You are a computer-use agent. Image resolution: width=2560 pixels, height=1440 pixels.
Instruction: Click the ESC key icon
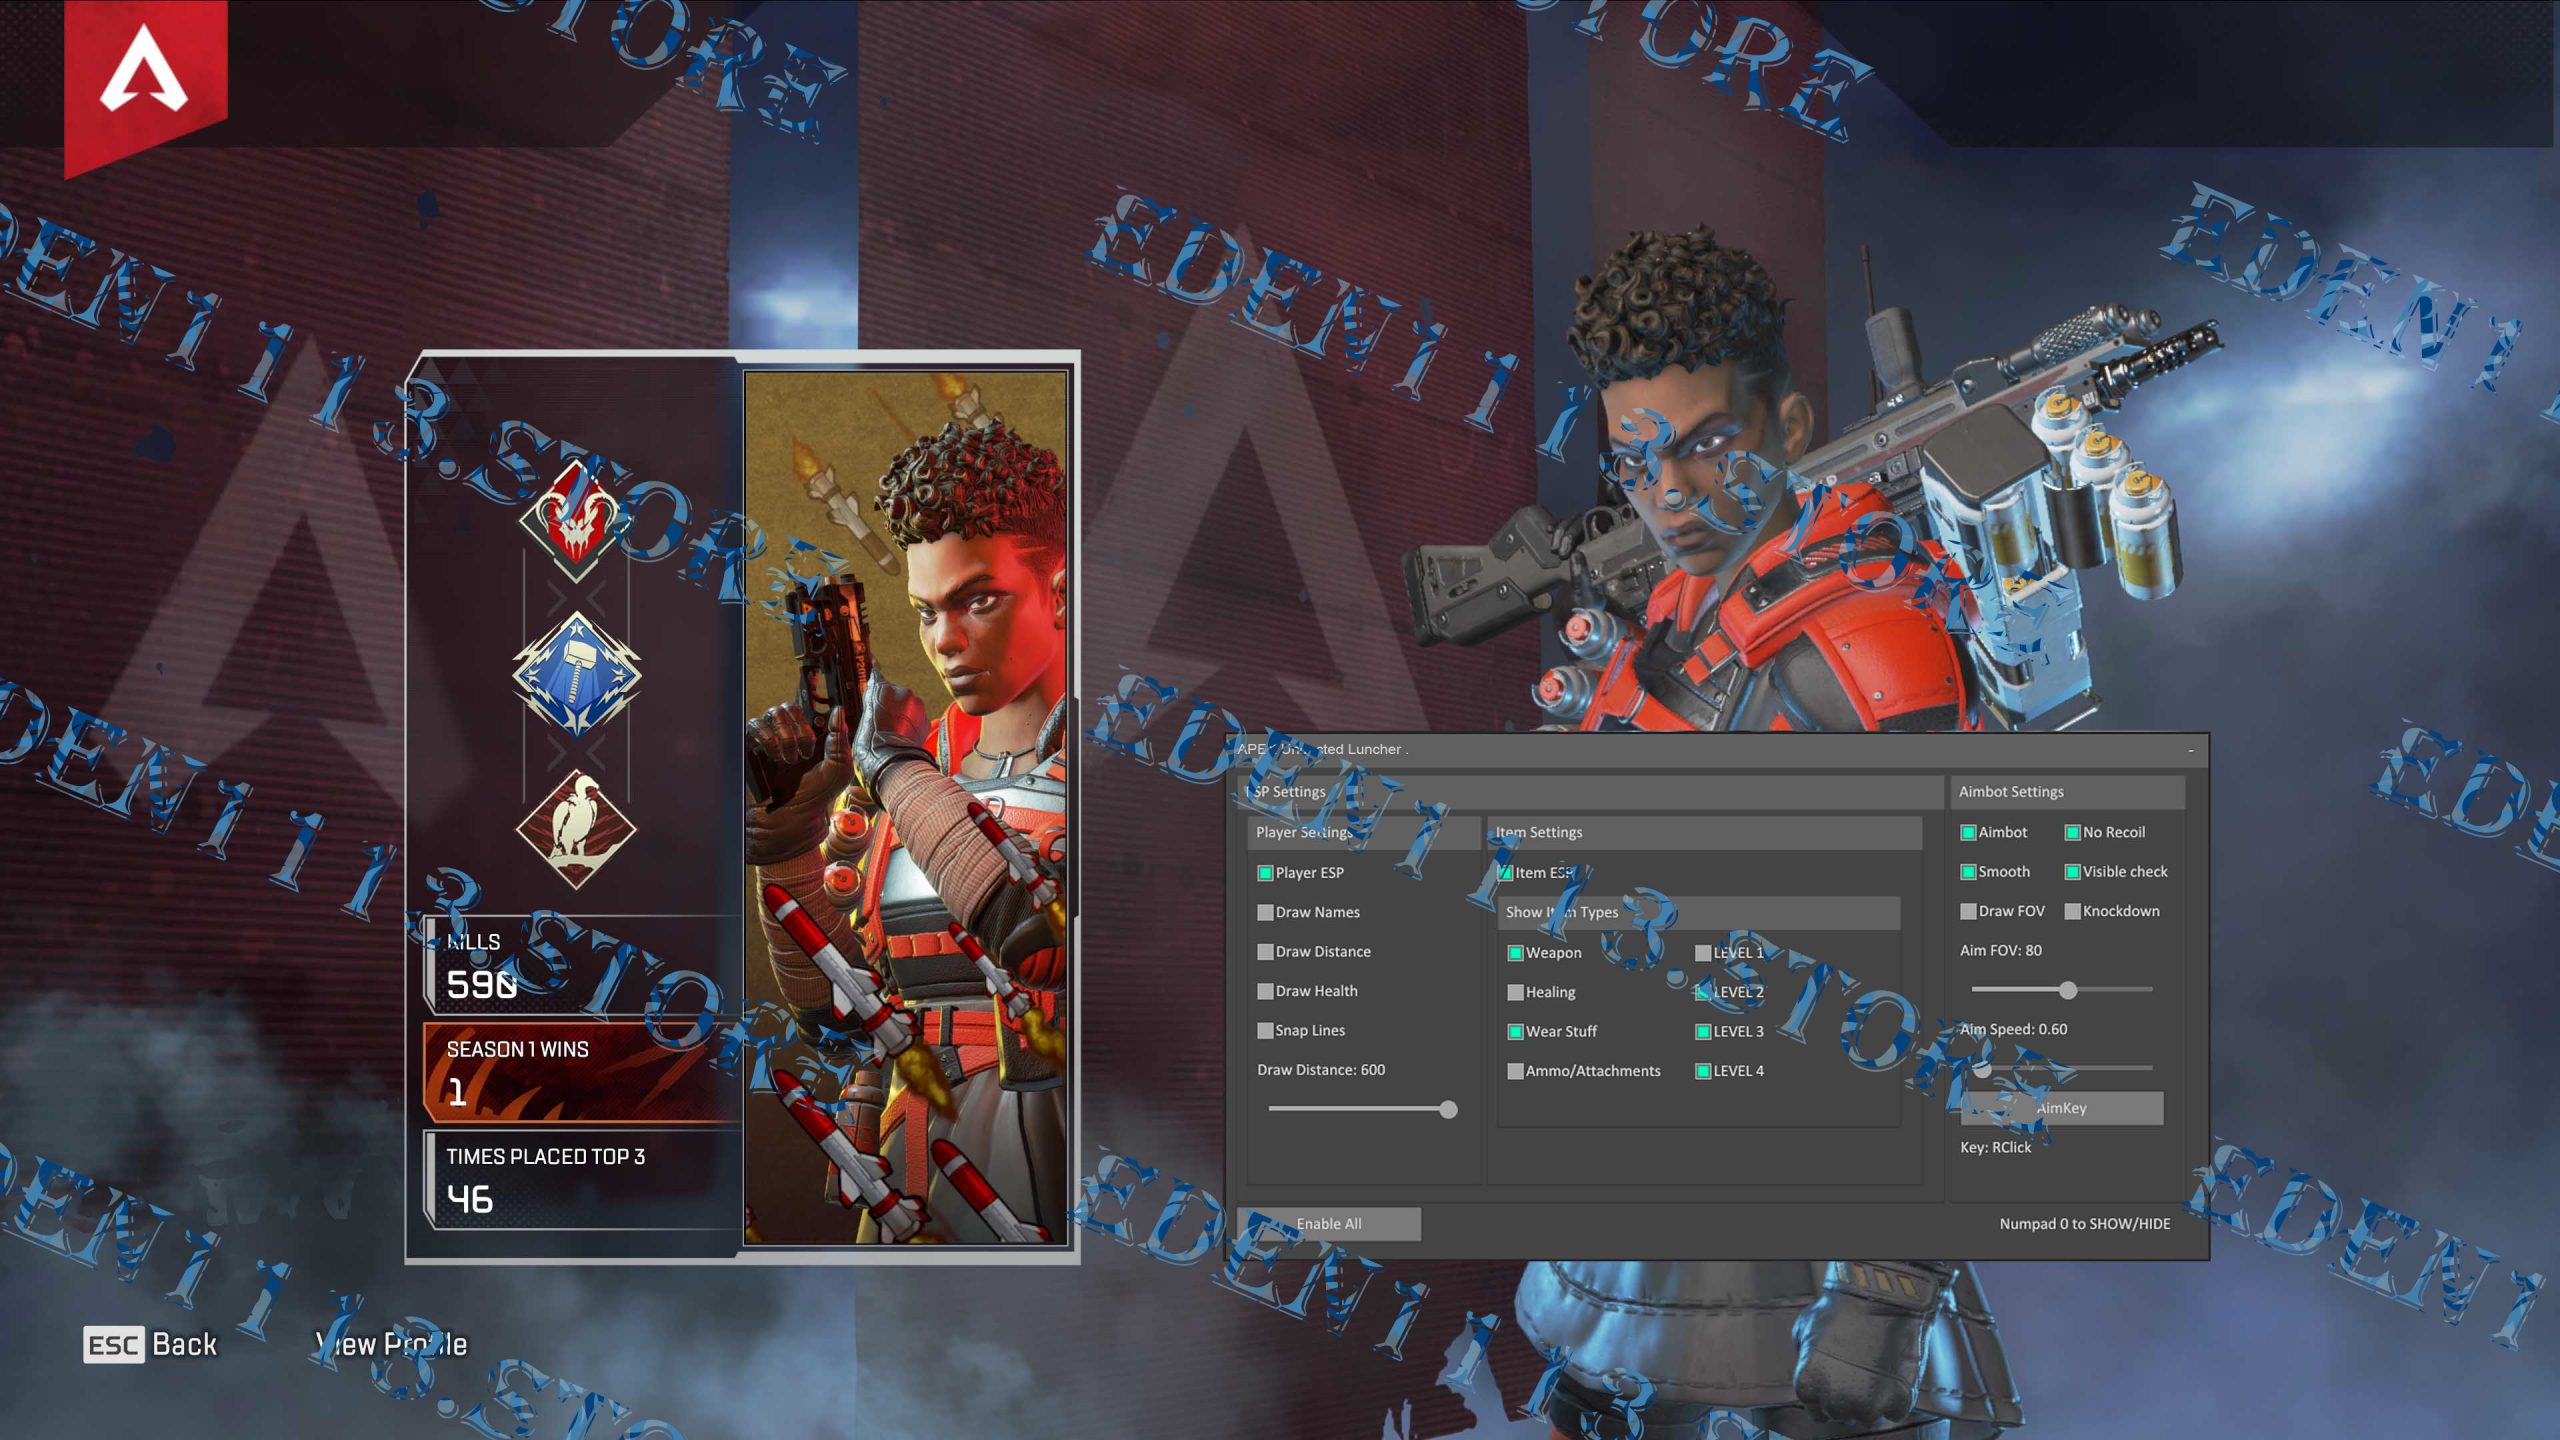113,1345
